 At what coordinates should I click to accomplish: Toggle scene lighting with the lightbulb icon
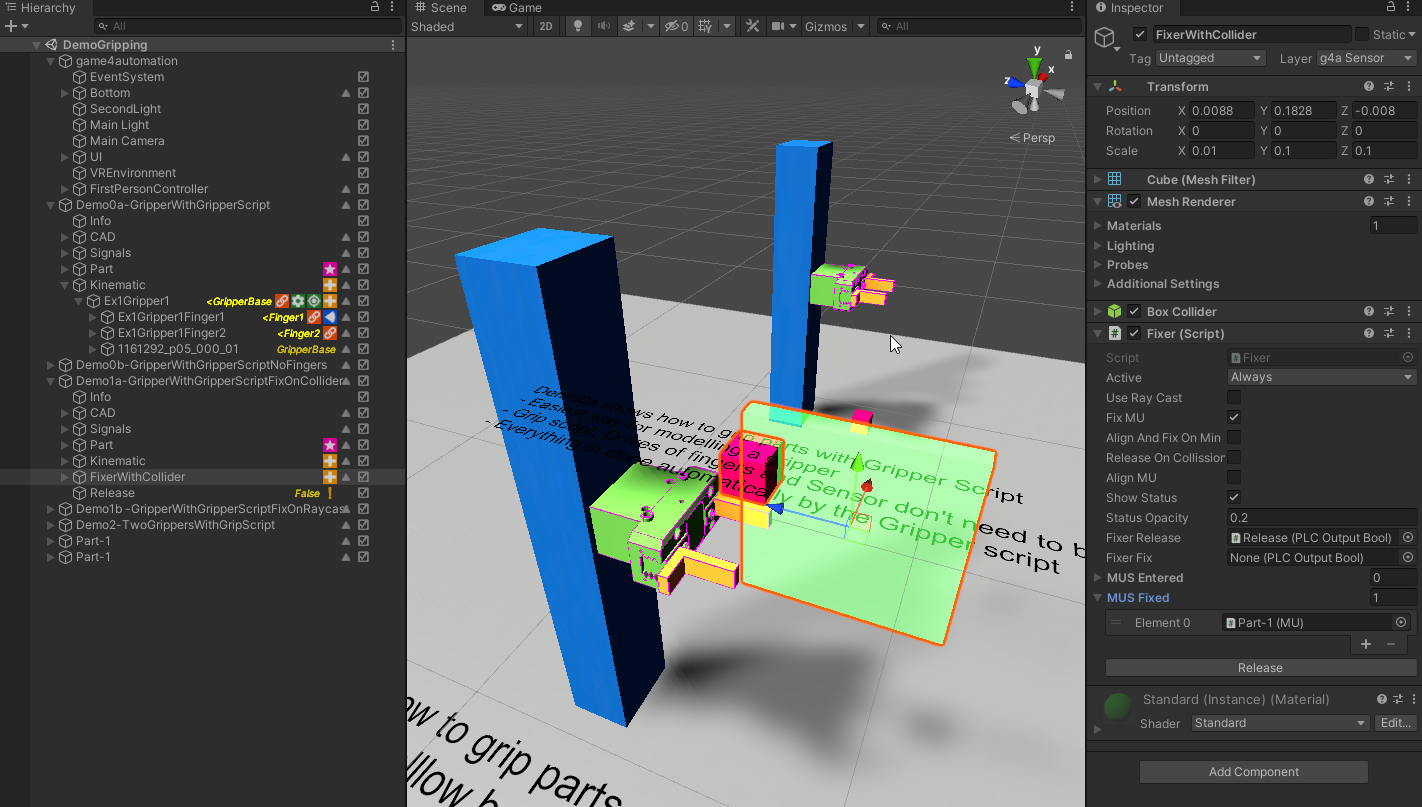577,27
